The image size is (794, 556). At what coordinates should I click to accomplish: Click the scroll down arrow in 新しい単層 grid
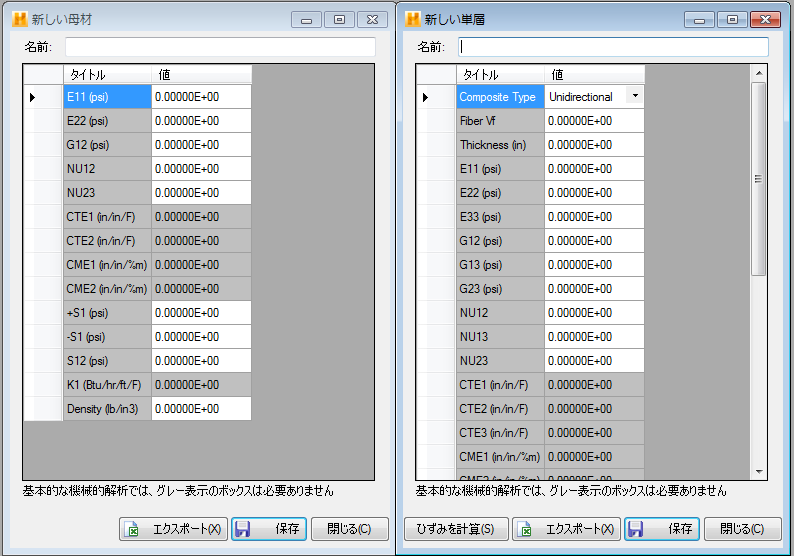point(759,471)
